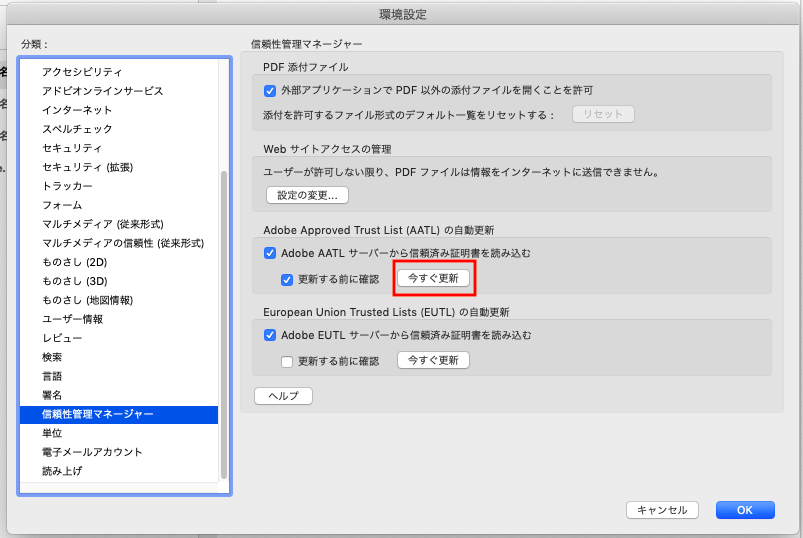This screenshot has width=803, height=538.
Task: Toggle Adobe EUTL サーバー証明書読み込み checkbox
Action: [x=270, y=336]
